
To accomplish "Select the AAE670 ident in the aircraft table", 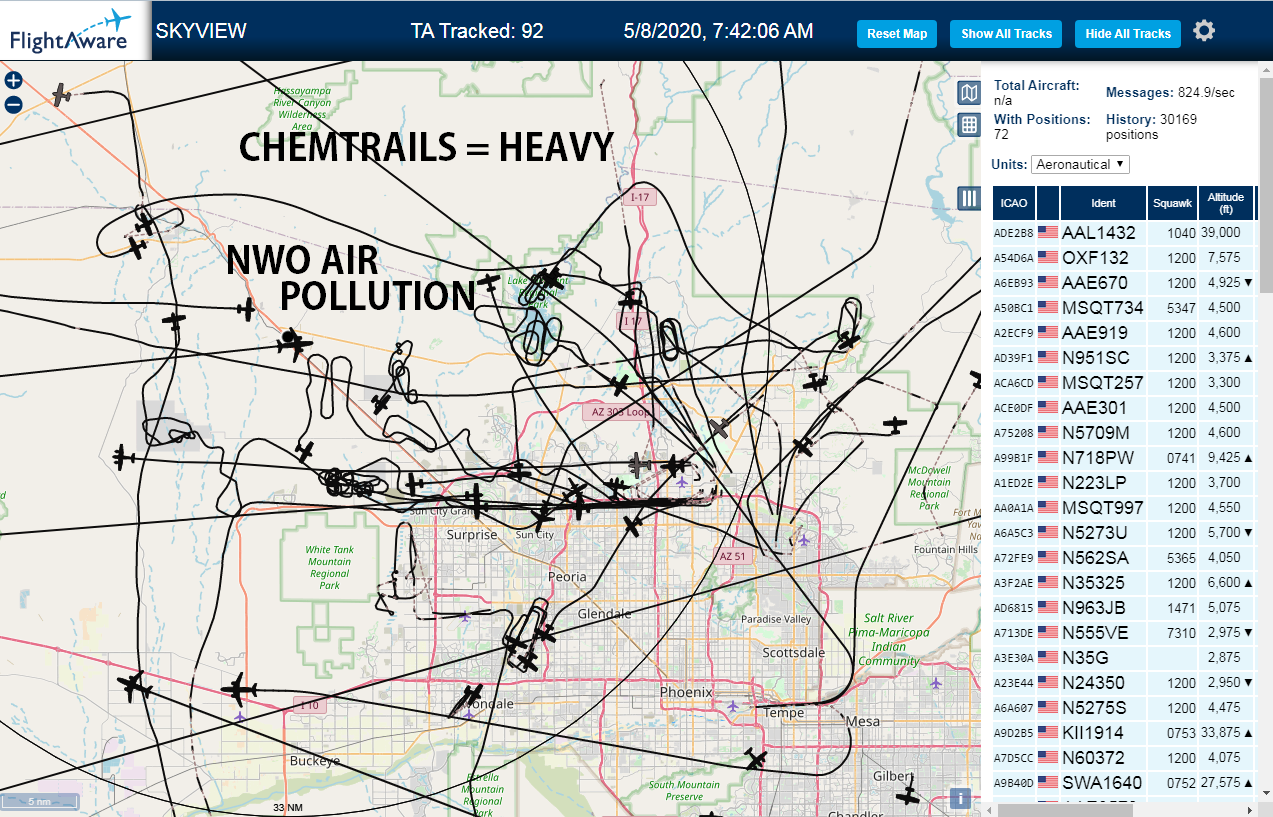I will click(1095, 282).
